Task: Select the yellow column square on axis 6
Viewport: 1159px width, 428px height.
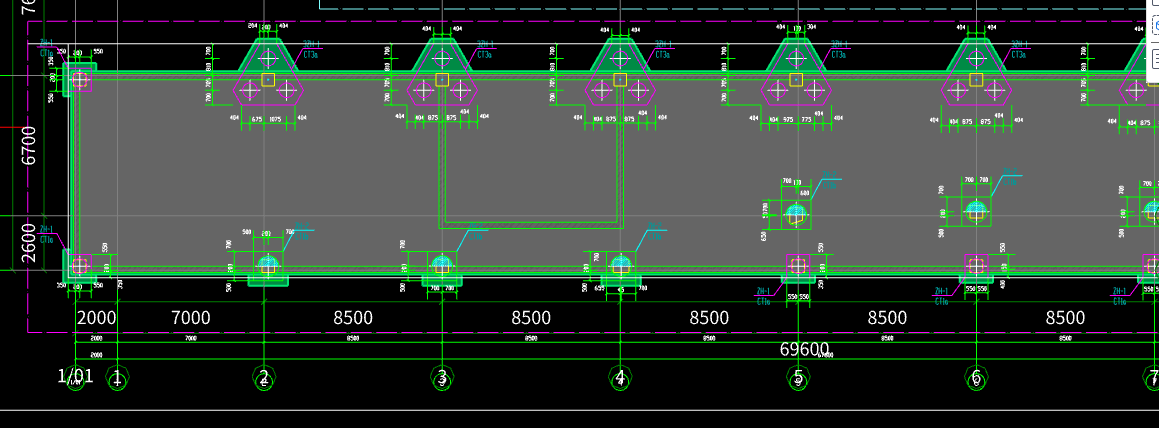Action: point(976,80)
